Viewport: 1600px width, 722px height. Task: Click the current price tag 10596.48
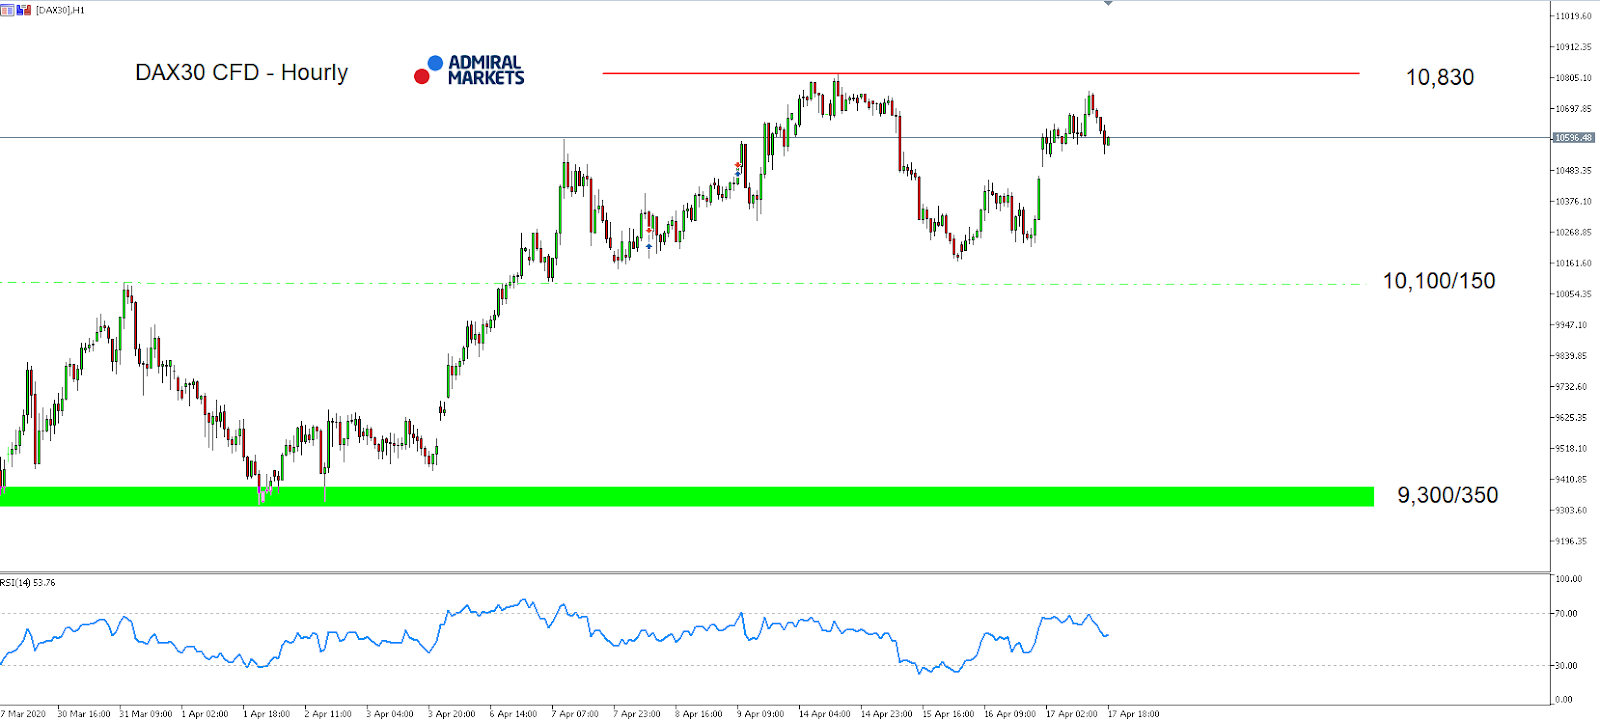tap(1574, 138)
